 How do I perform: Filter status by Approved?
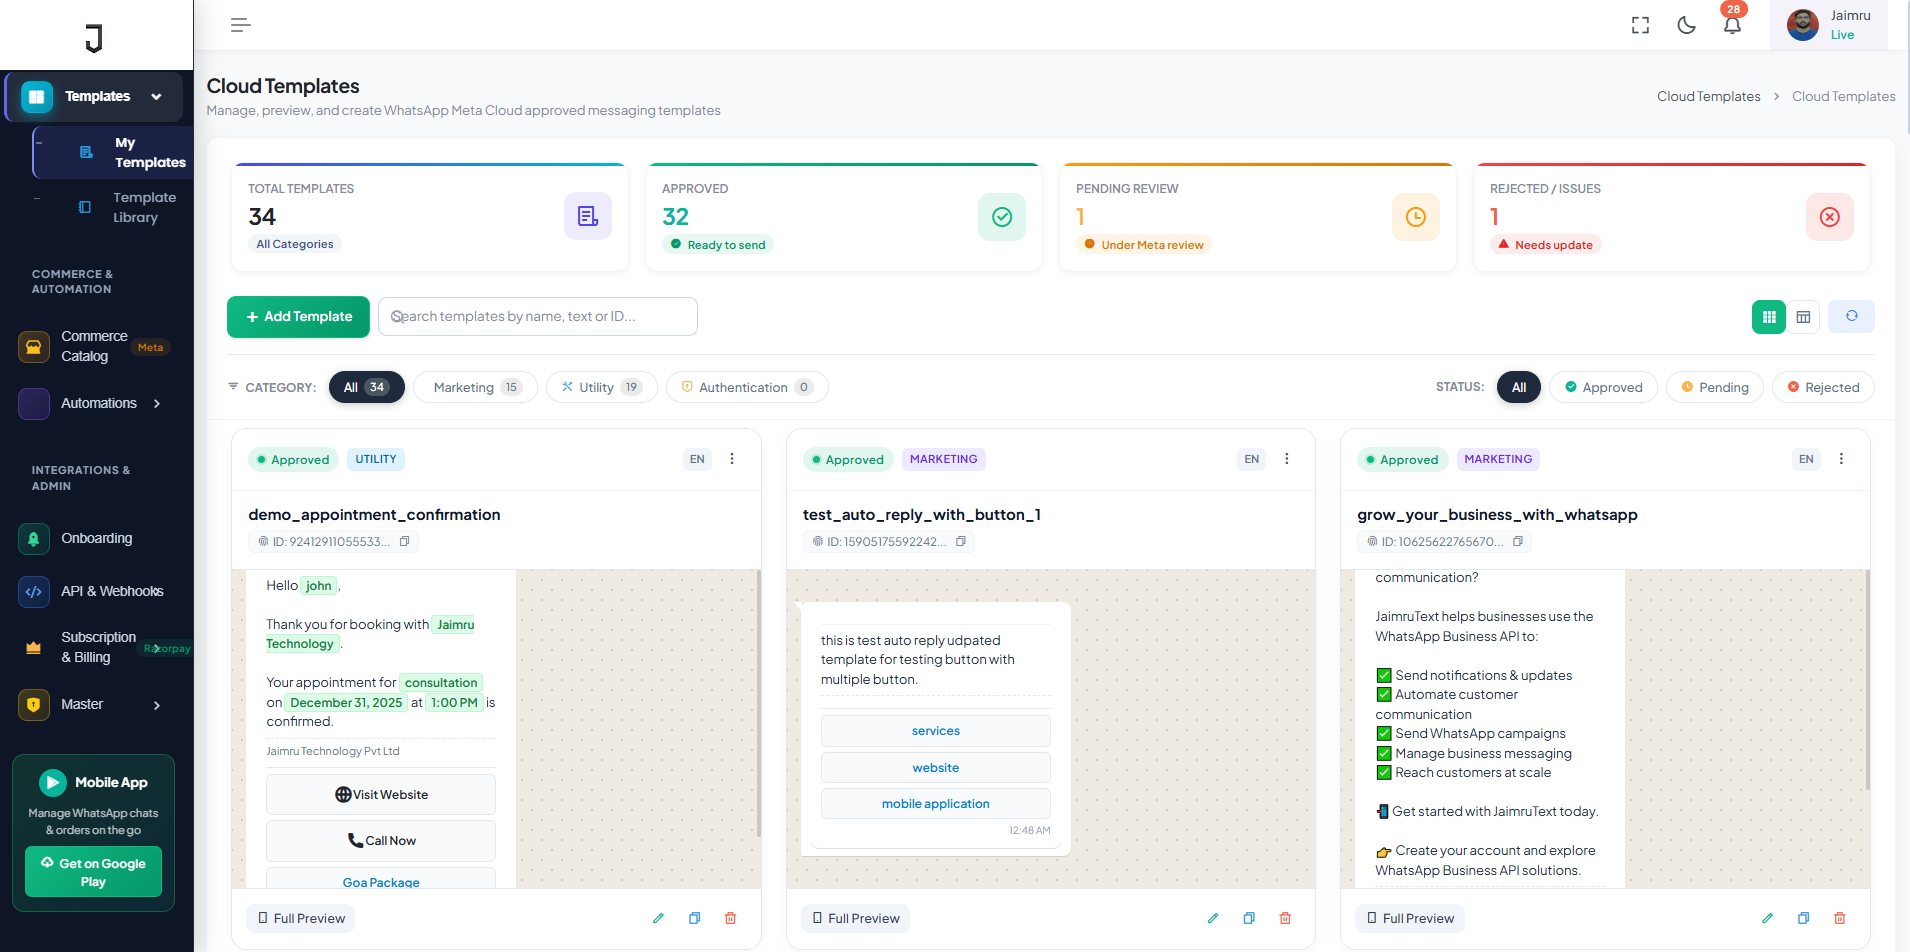point(1603,387)
